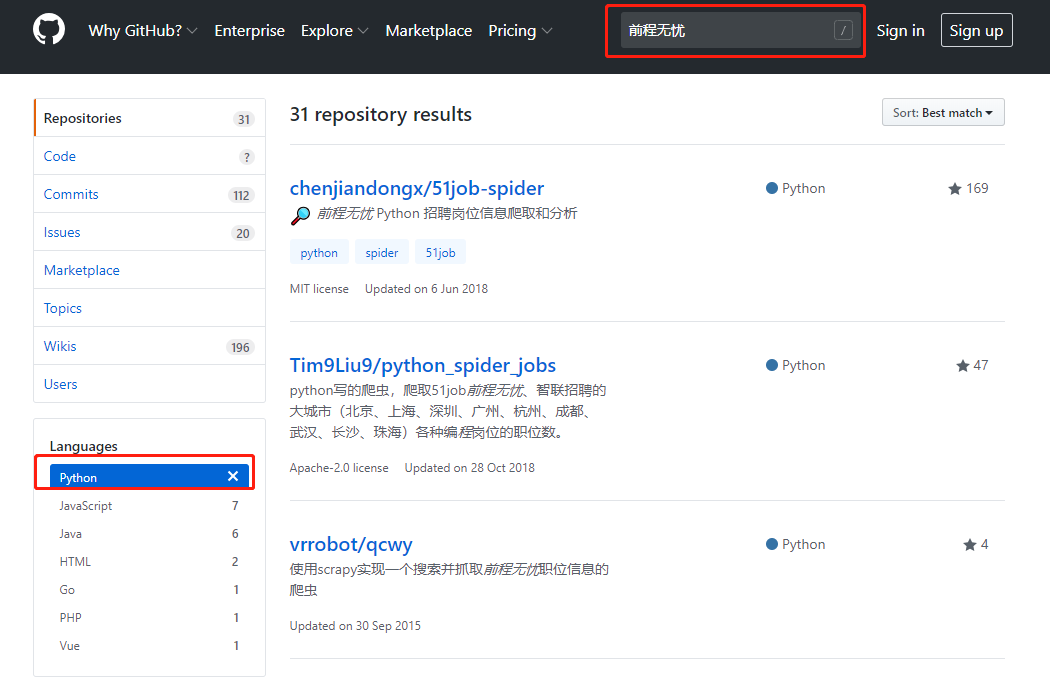Viewport: 1050px width, 686px height.
Task: Click the star icon beside 169
Action: [955, 189]
